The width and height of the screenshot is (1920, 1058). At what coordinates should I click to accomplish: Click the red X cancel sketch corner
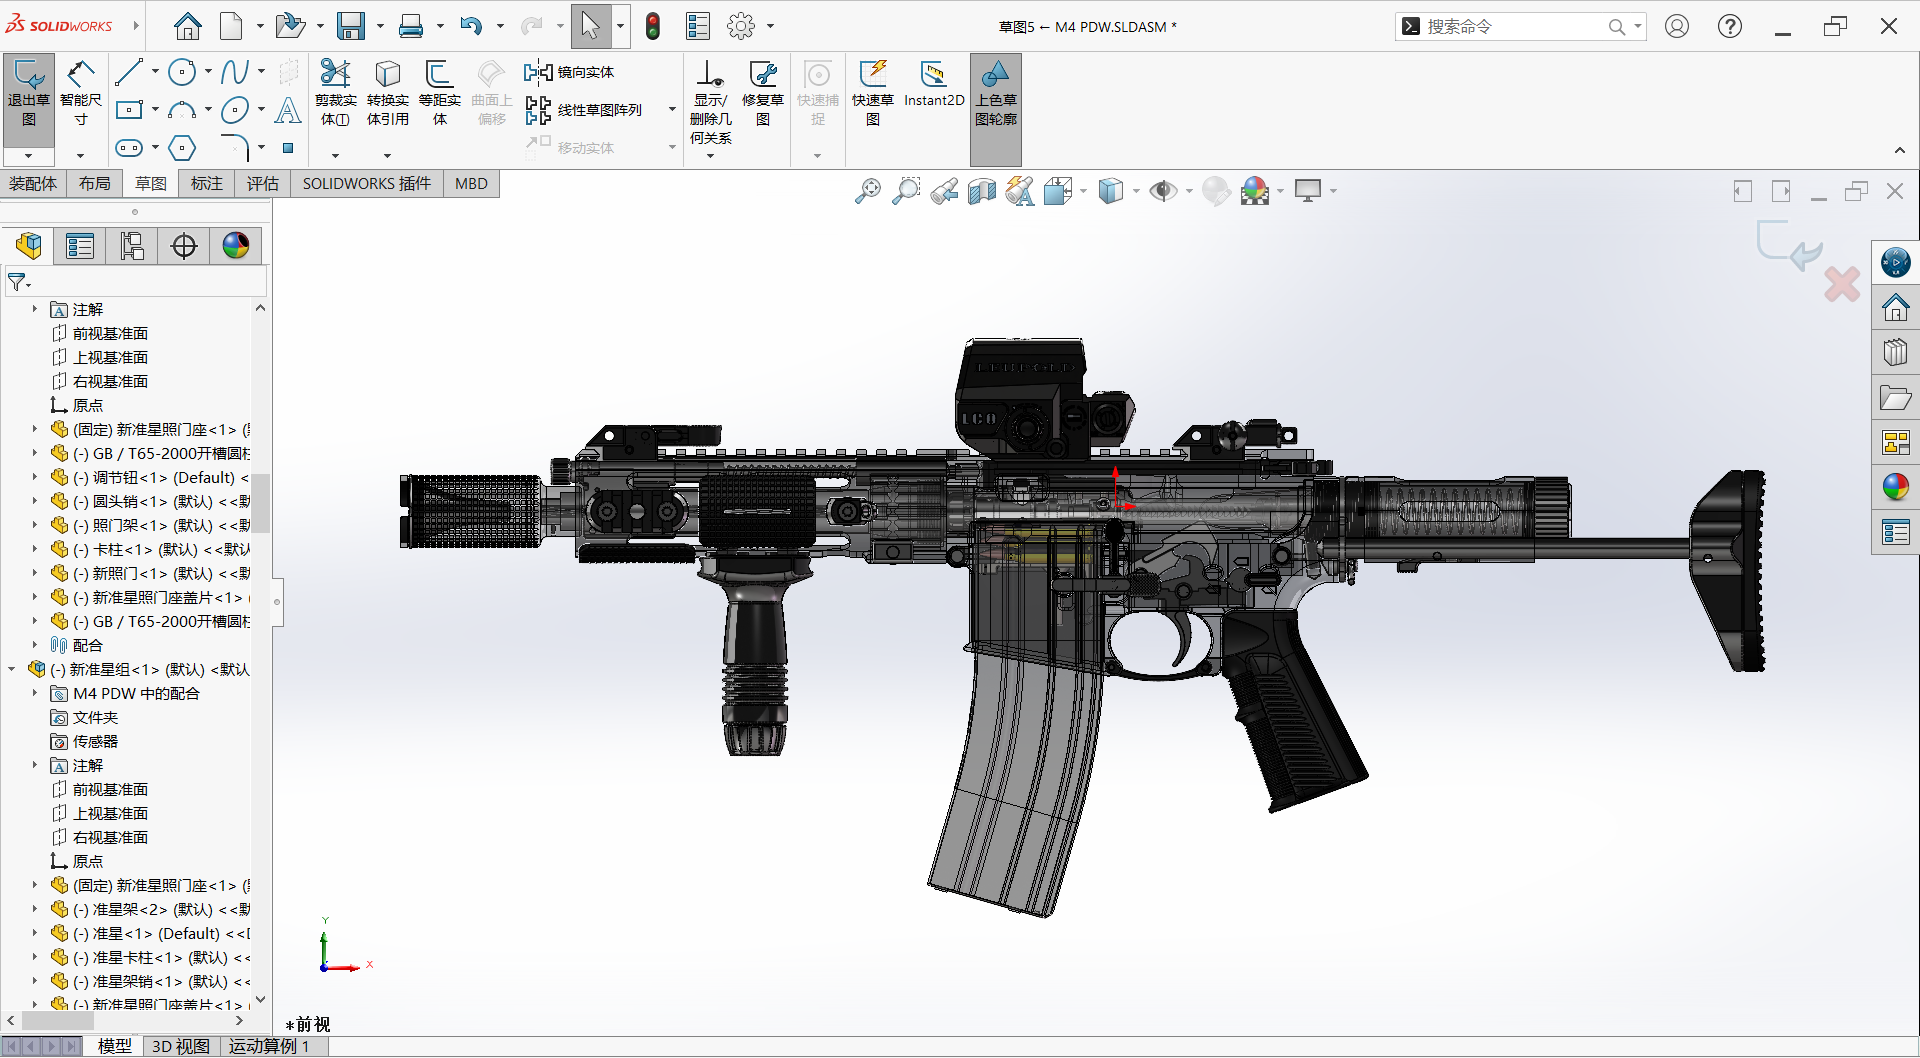(1842, 285)
